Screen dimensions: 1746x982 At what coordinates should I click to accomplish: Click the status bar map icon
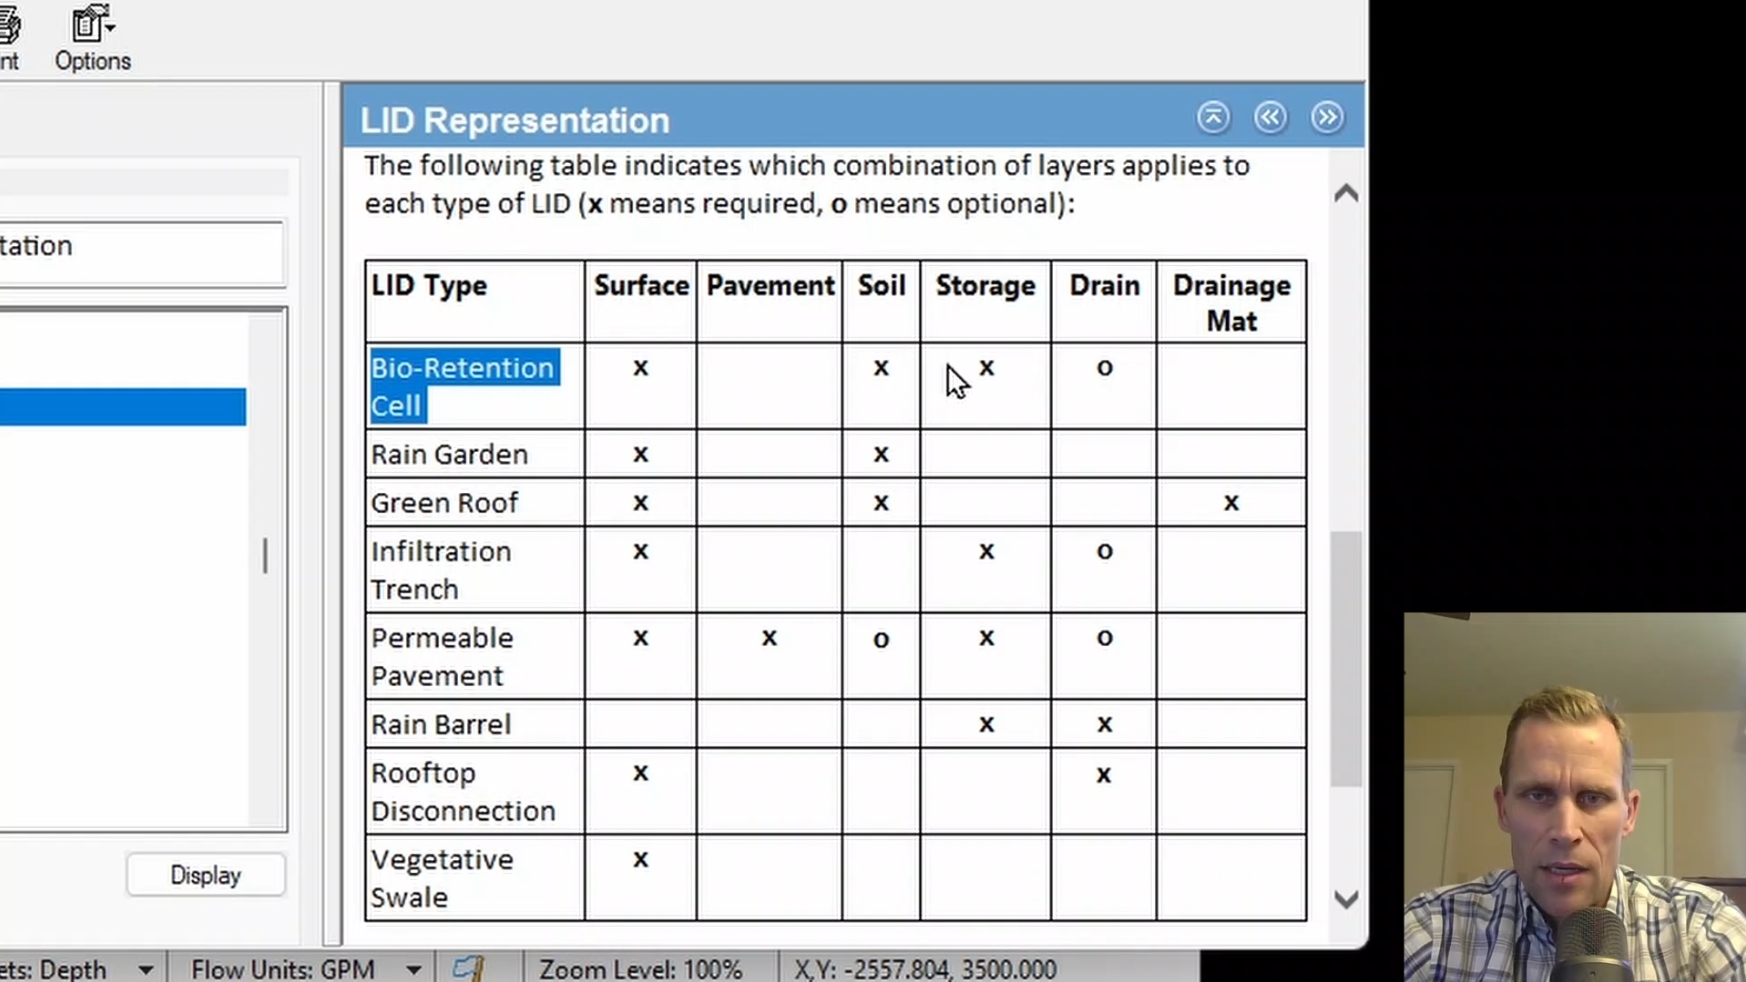point(468,968)
